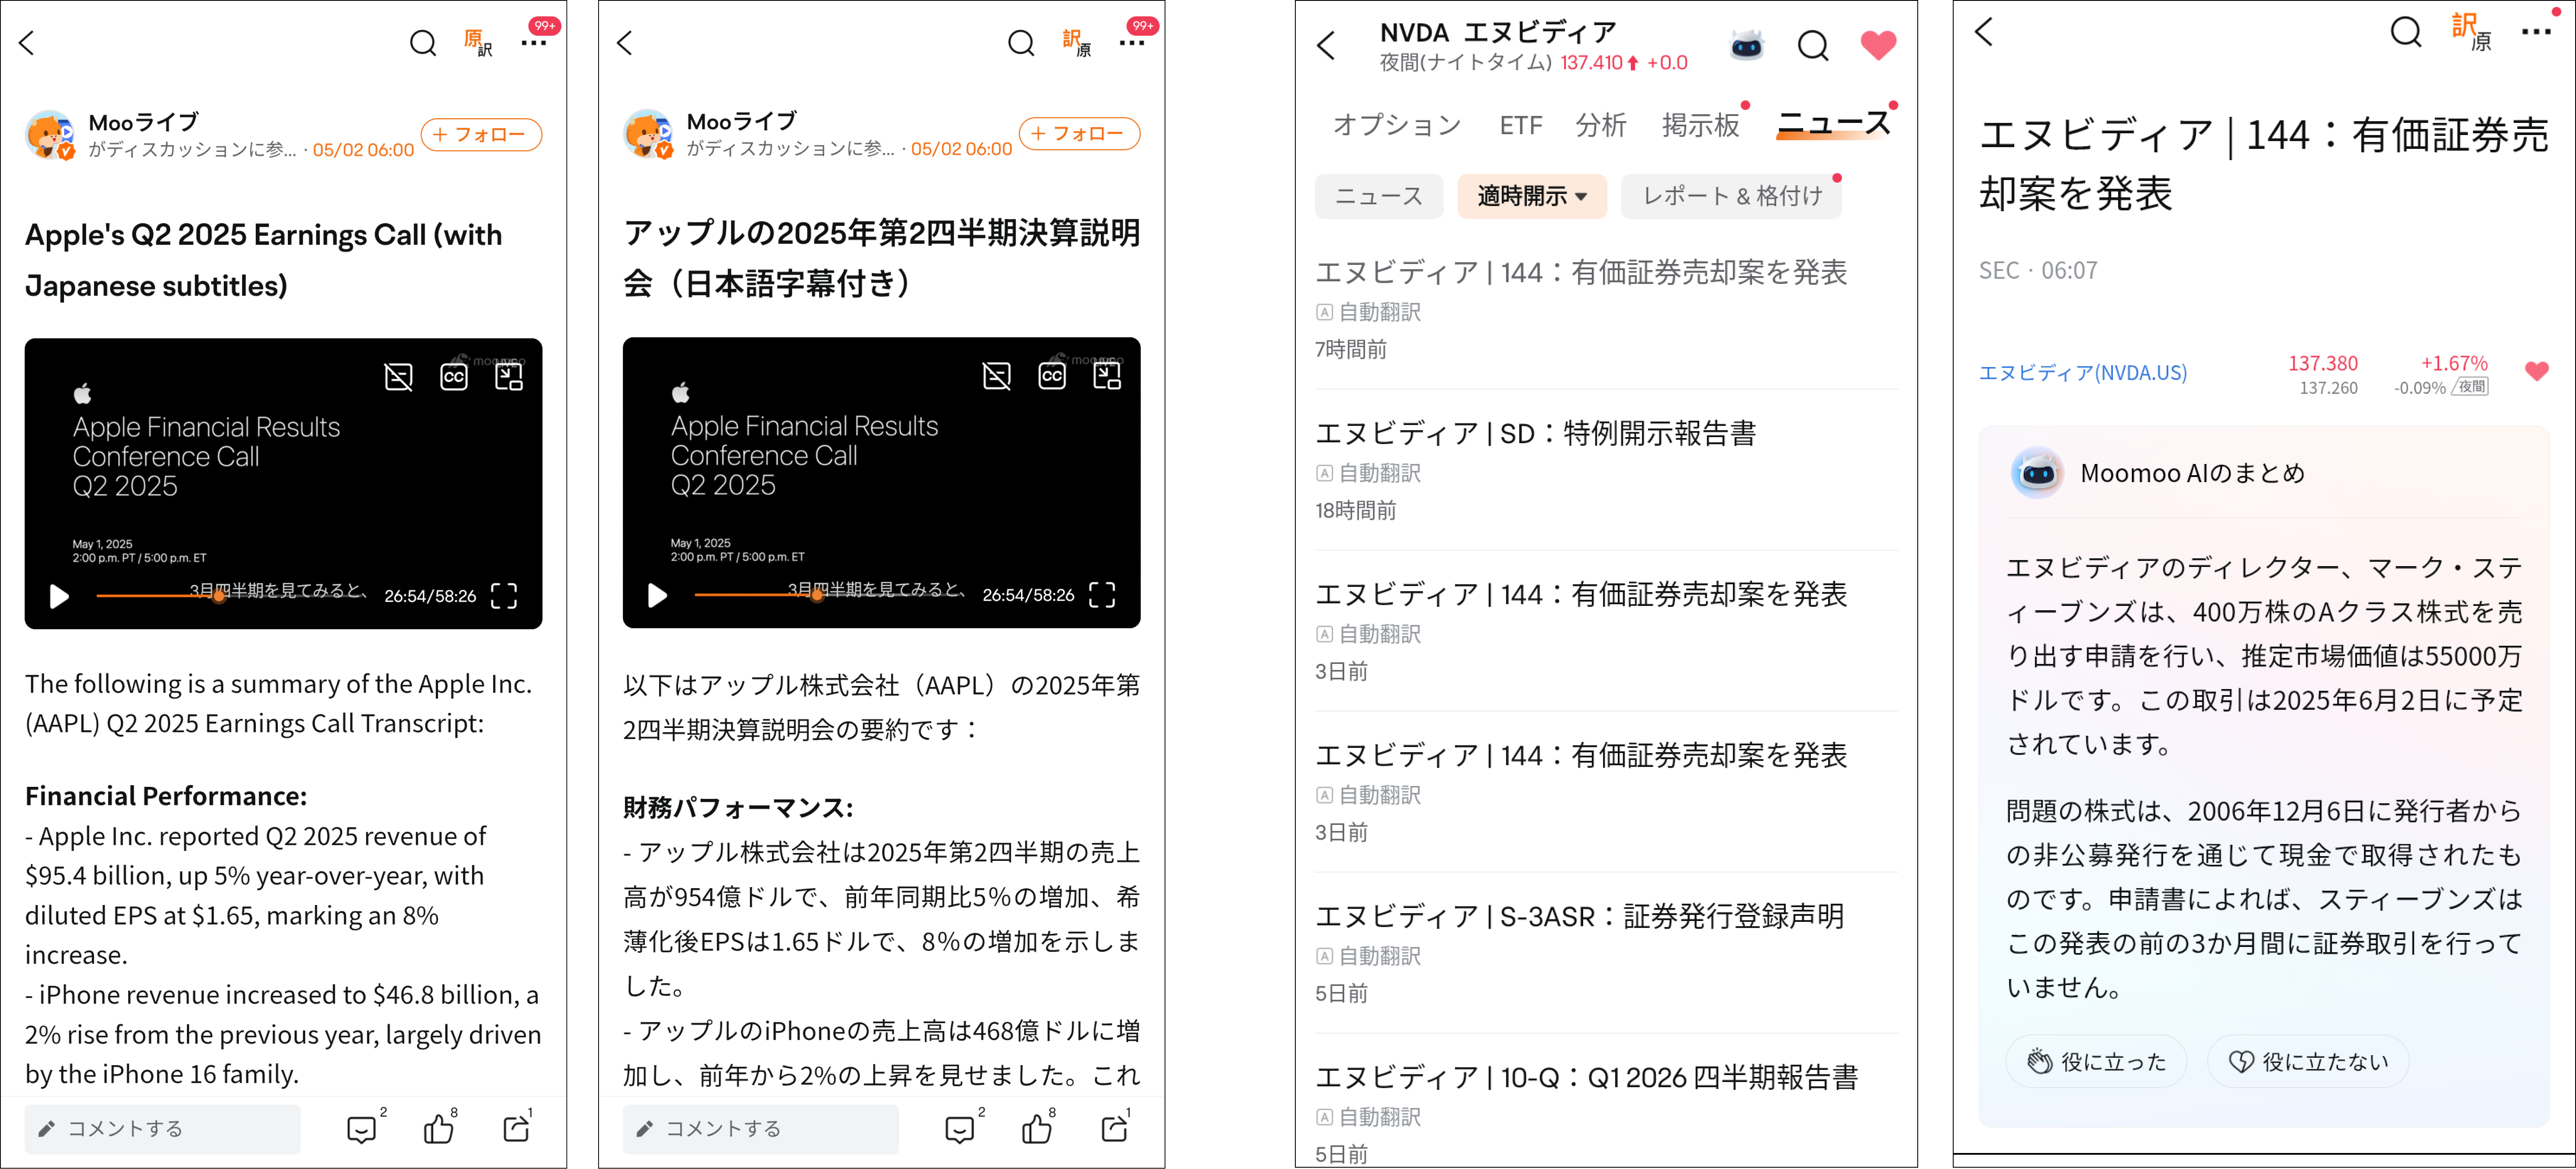Toggle CC subtitles in the English video player
2576x1169 pixels.
click(454, 377)
